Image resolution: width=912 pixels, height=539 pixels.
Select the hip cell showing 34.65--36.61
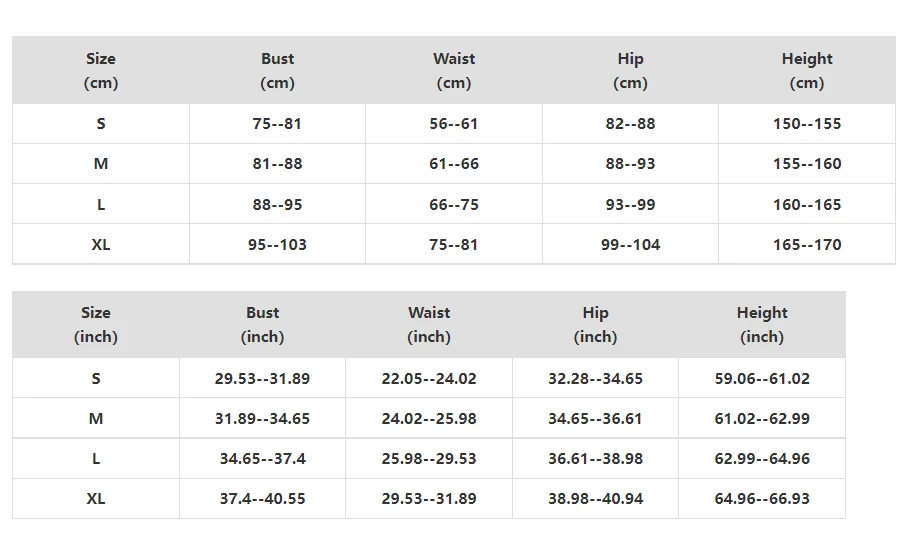(x=595, y=419)
